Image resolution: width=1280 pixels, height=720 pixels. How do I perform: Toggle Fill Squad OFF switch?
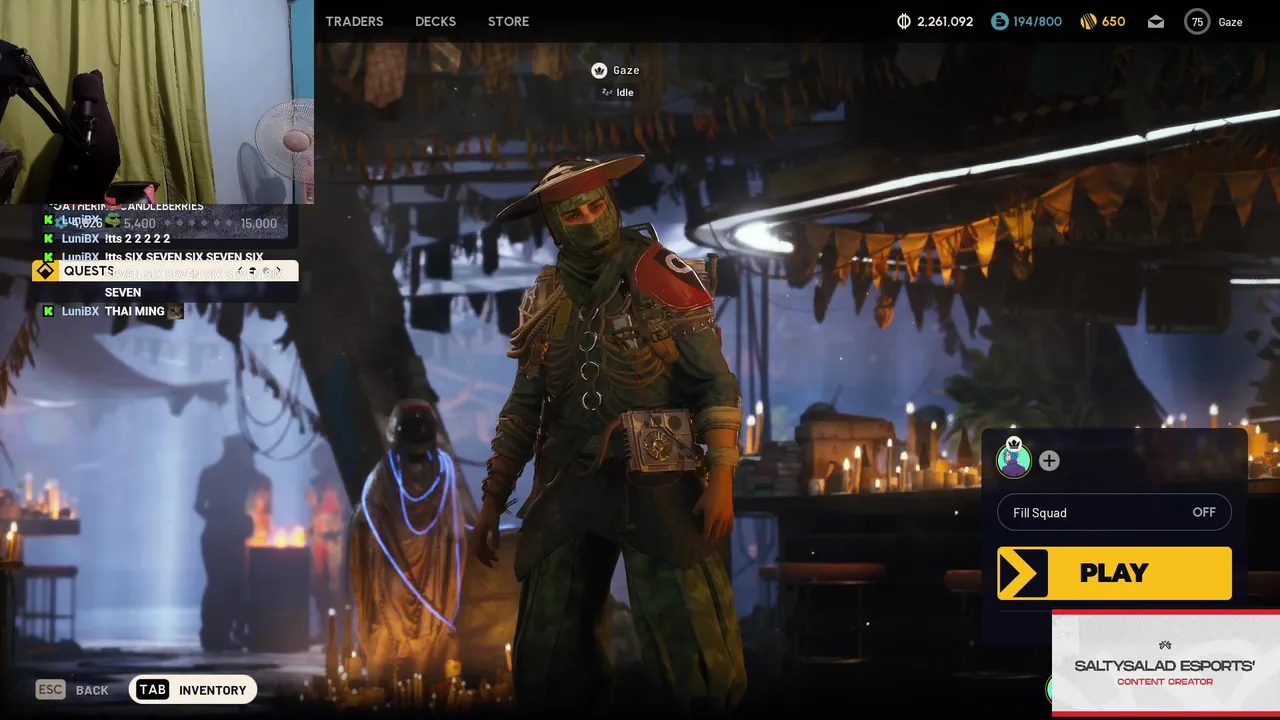point(1114,512)
